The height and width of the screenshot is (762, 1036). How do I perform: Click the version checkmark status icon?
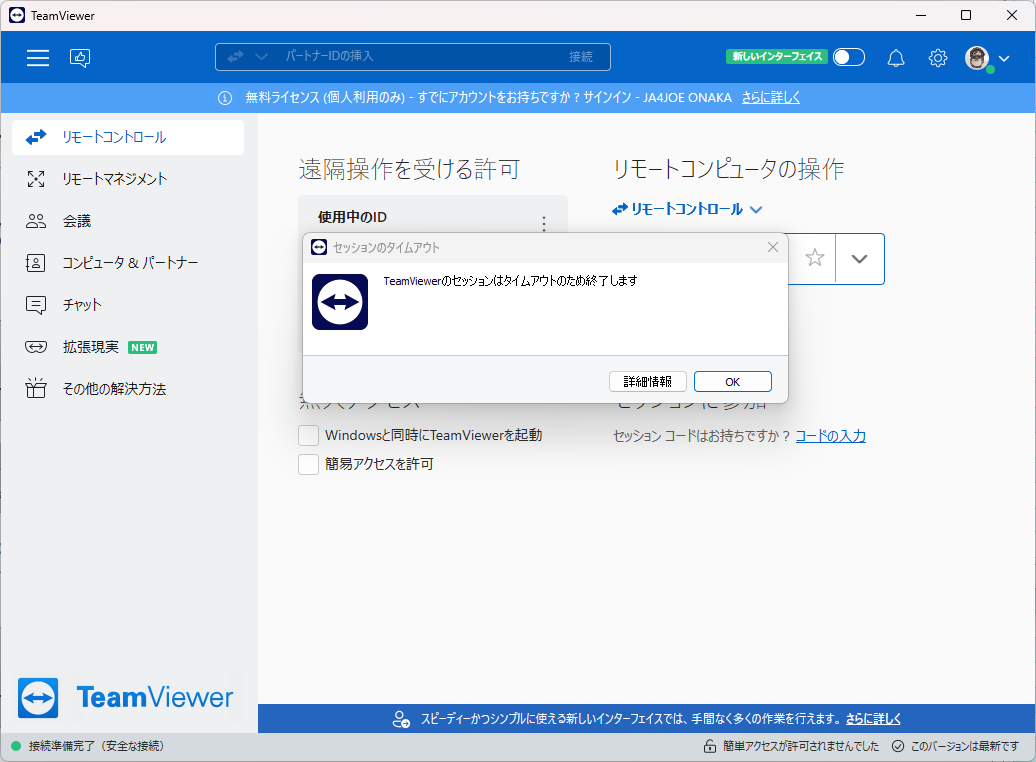(897, 746)
